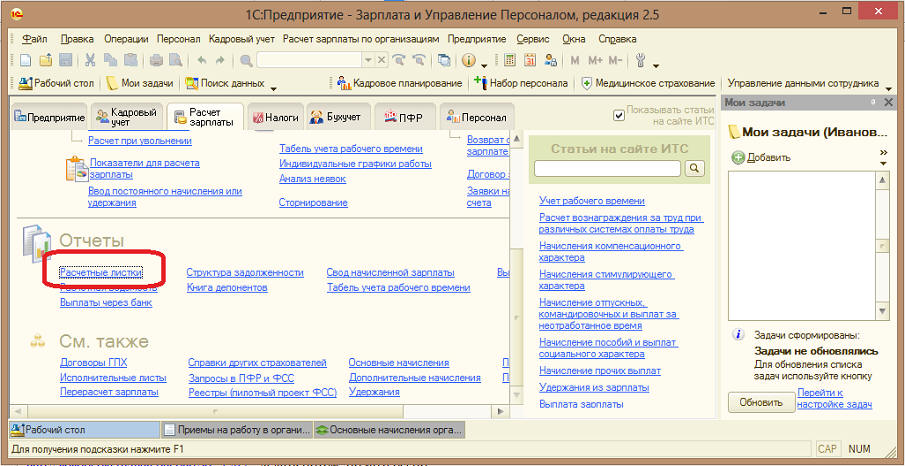Open the Файл menu

pyautogui.click(x=35, y=39)
